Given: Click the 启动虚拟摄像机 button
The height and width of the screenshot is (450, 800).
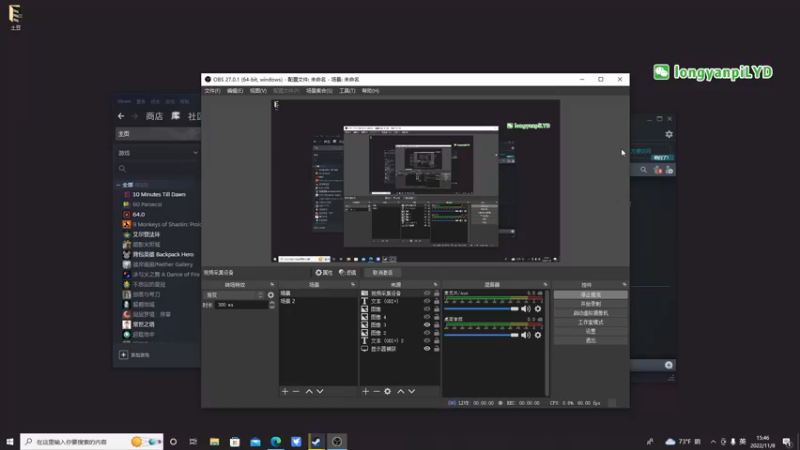Looking at the screenshot, I should click(x=590, y=313).
